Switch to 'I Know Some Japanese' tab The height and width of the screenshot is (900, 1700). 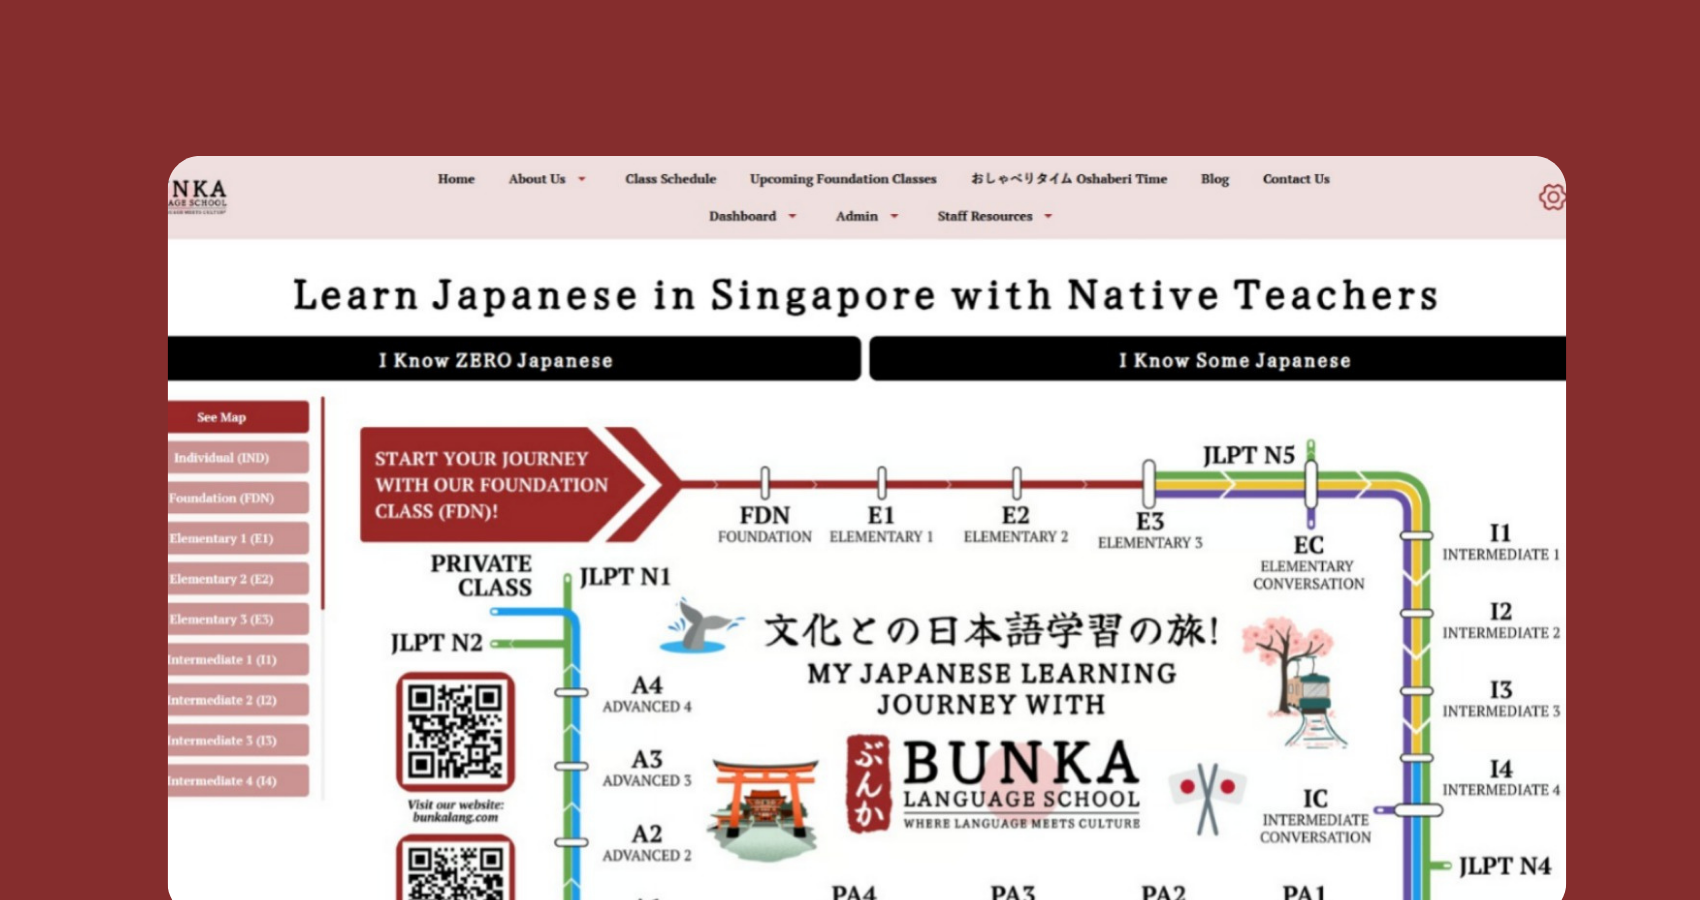point(1218,359)
